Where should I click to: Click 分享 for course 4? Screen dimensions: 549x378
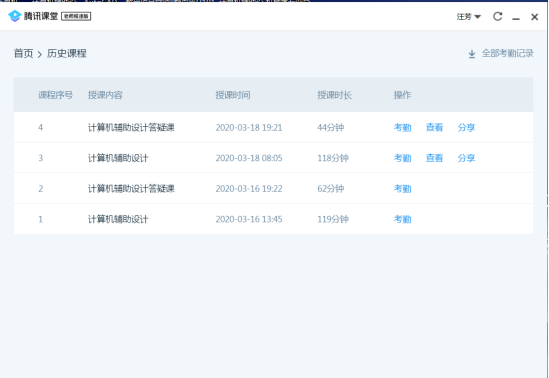pos(466,127)
